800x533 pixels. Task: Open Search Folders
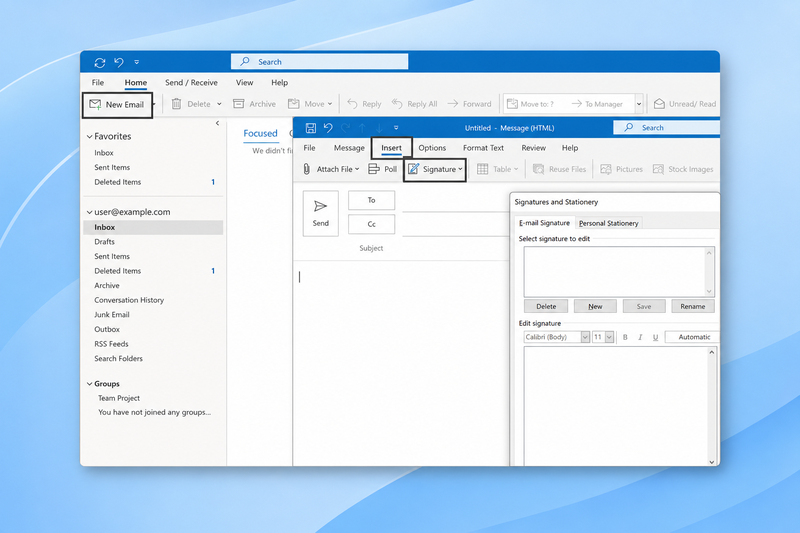point(118,359)
